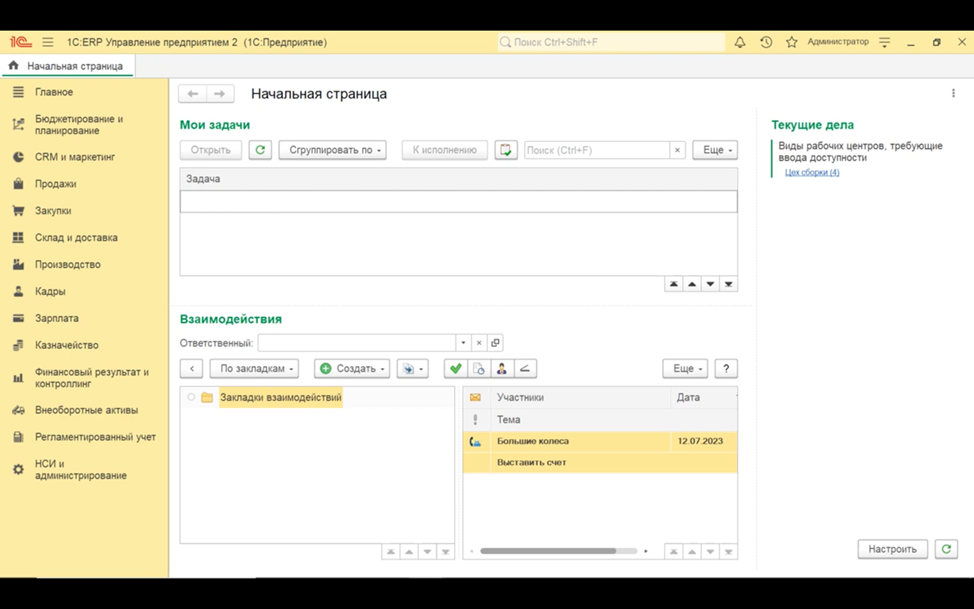Open Бюджетирование и планирование section
The image size is (974, 609).
79,124
